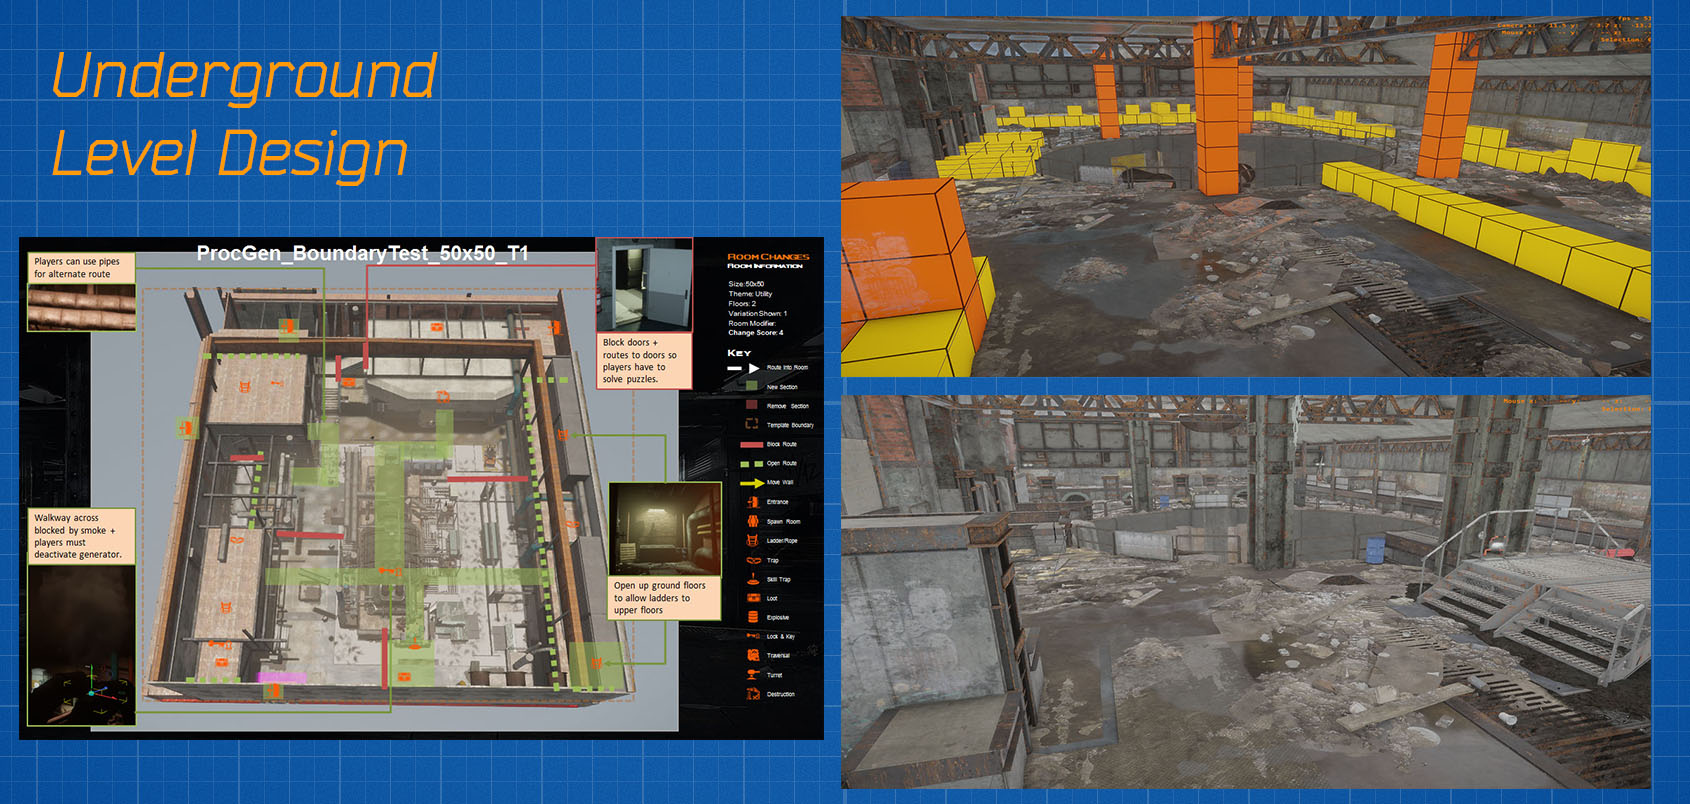Click the Lock & Key icon

[x=752, y=636]
